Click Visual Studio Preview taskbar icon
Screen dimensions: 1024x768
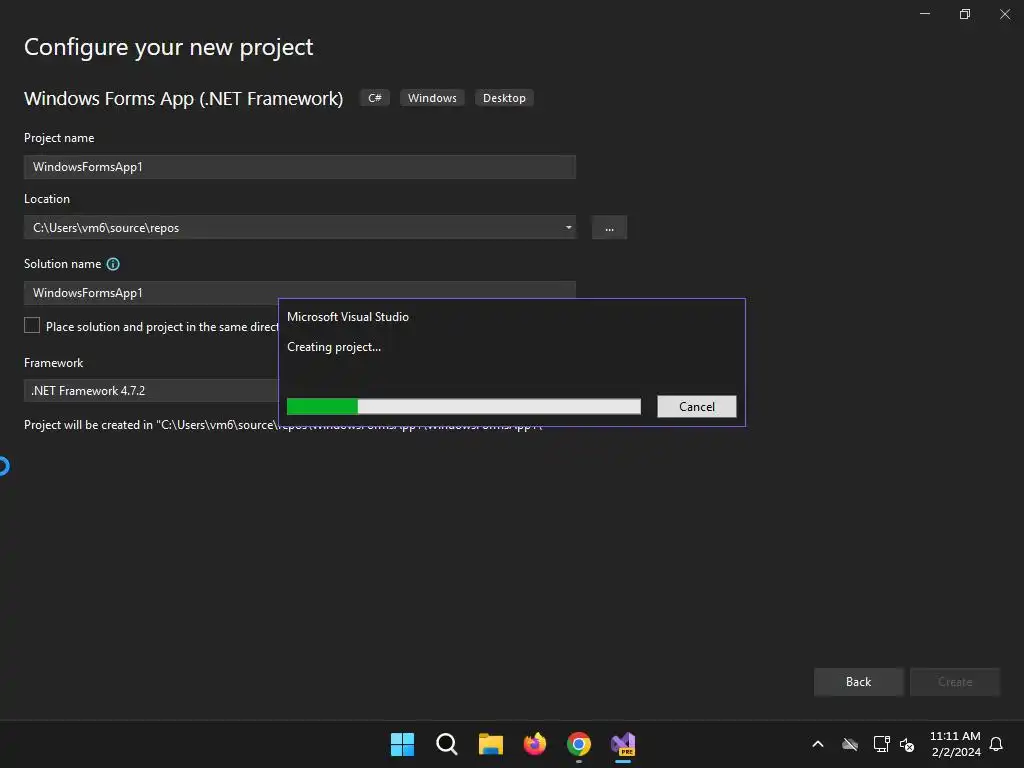pyautogui.click(x=623, y=744)
